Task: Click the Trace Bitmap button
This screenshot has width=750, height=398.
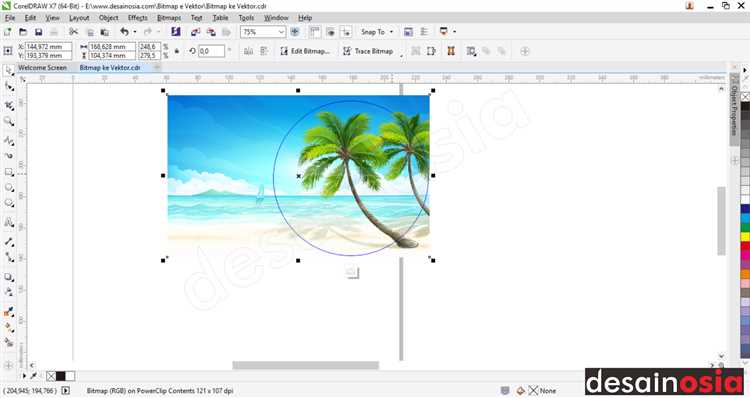Action: [x=368, y=51]
